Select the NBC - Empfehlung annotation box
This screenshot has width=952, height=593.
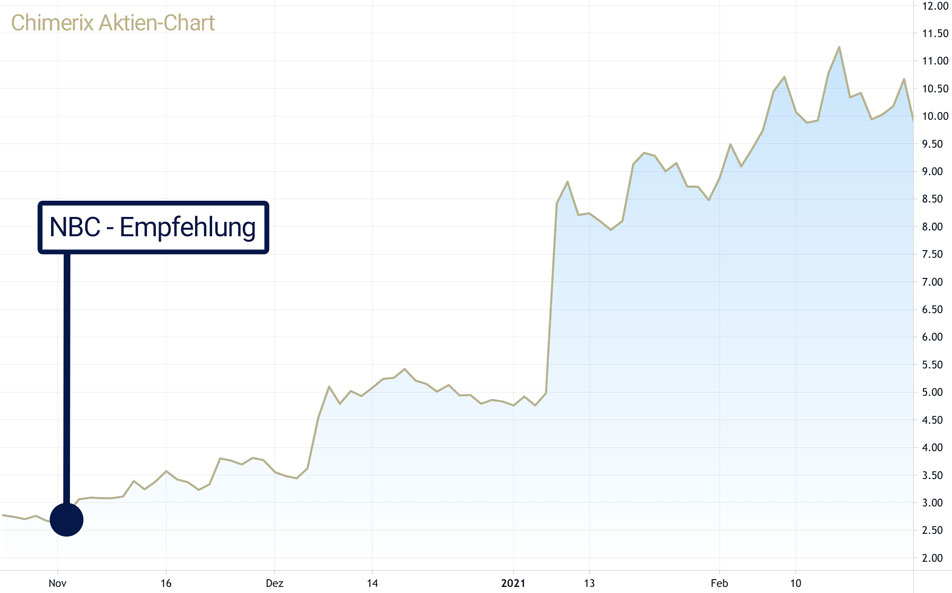pos(153,228)
